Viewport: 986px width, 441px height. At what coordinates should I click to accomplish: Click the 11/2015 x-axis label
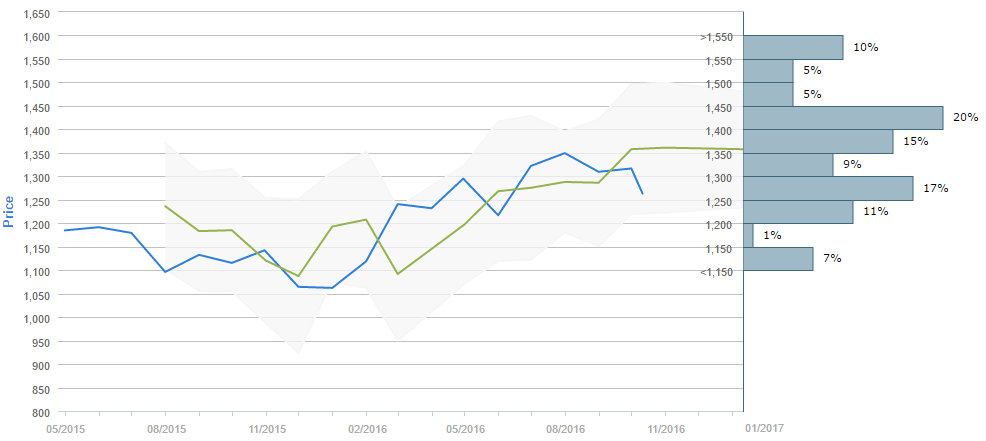[x=265, y=428]
